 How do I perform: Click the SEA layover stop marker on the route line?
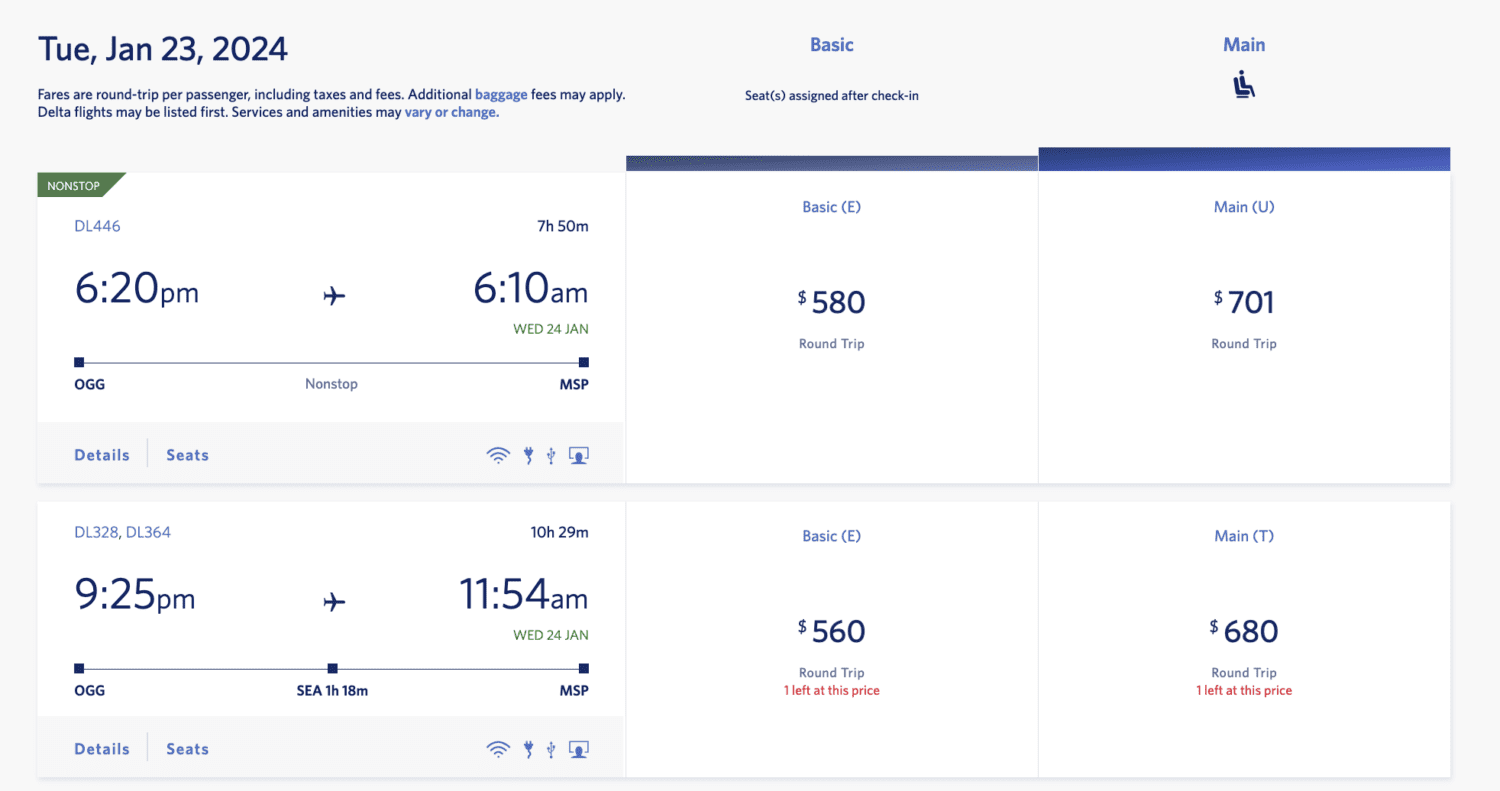click(331, 667)
